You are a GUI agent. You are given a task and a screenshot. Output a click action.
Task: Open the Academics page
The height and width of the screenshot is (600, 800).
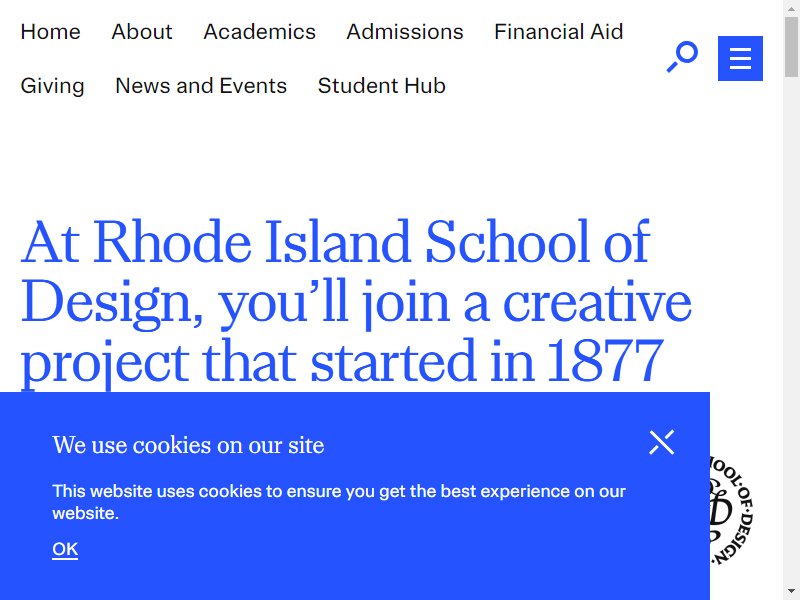[x=260, y=32]
